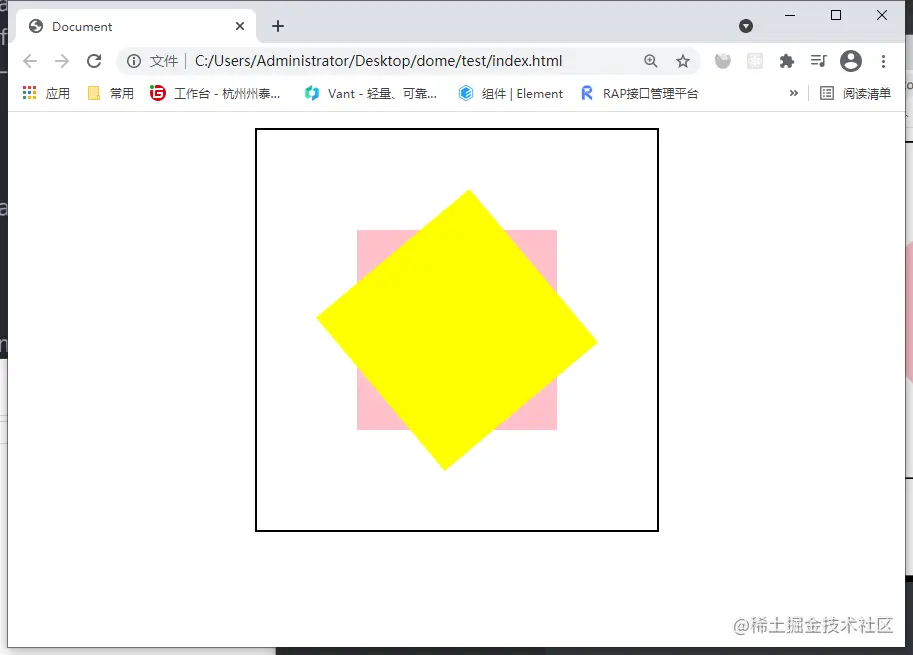Expand hidden bookmarks with double chevron
The width and height of the screenshot is (913, 655).
point(793,93)
